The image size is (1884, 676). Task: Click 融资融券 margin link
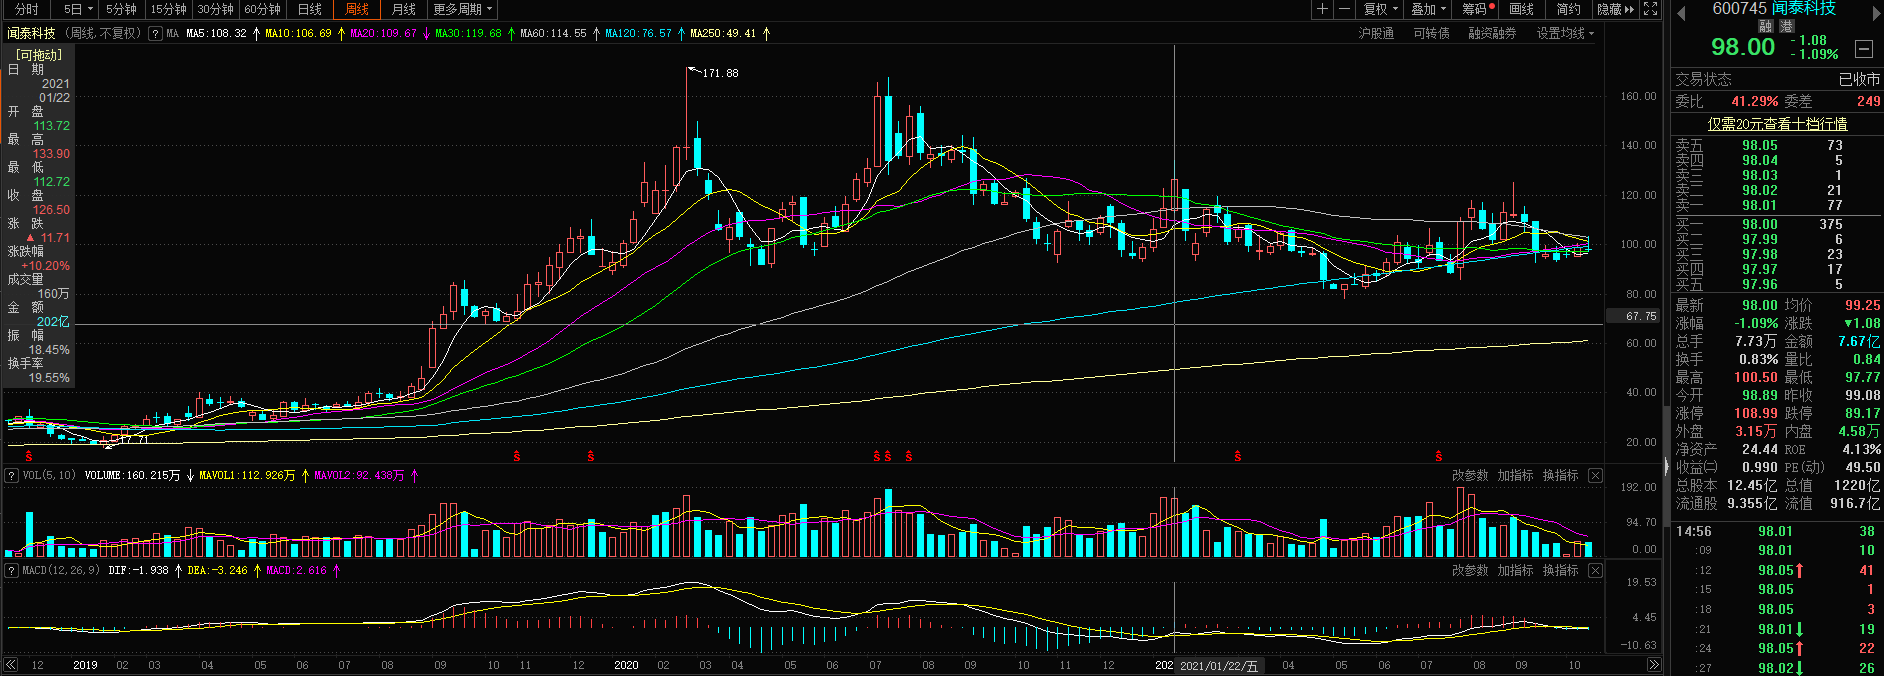pos(1492,33)
